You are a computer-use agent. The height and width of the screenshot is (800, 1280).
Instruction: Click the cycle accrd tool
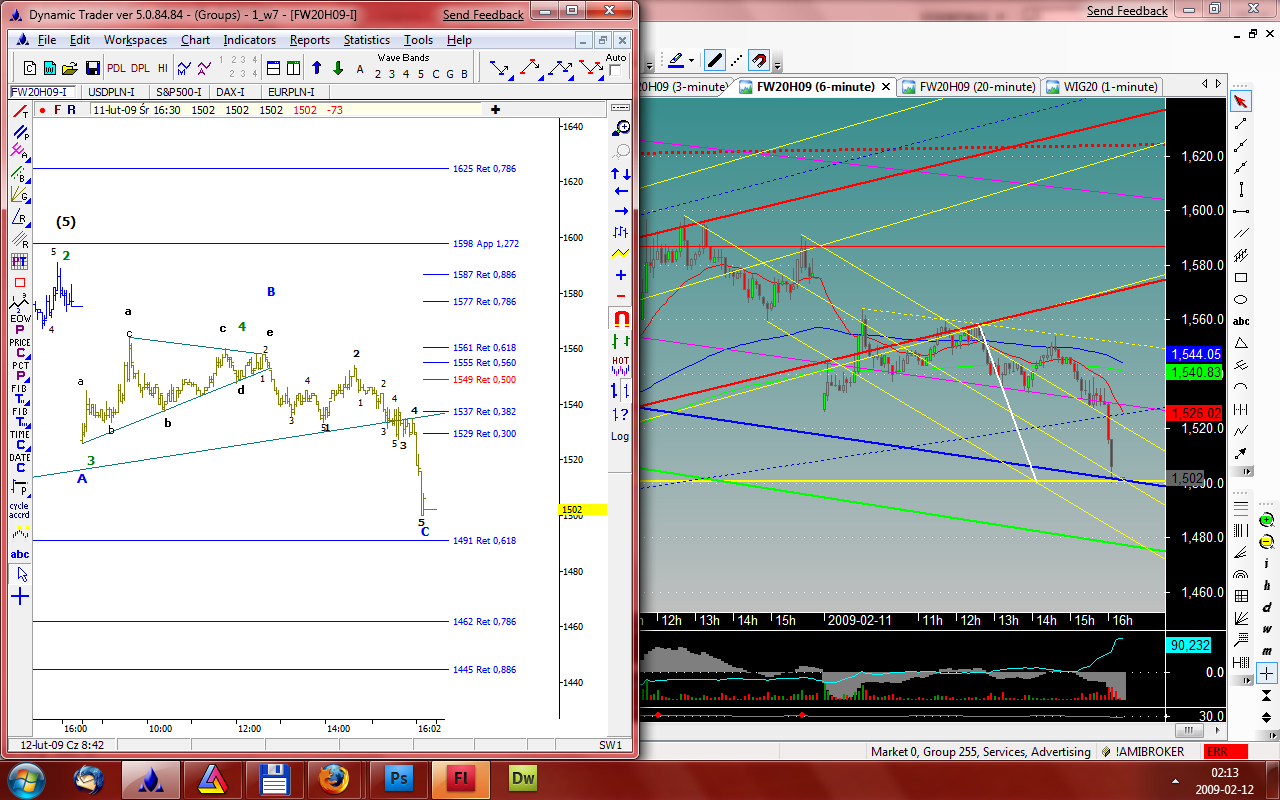20,510
